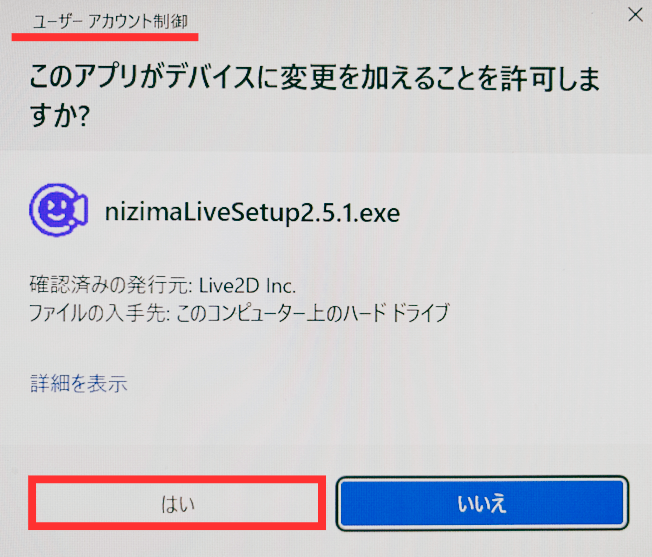Screen dimensions: 652x557
Task: Click the ファイルの入手先 label
Action: pos(99,313)
